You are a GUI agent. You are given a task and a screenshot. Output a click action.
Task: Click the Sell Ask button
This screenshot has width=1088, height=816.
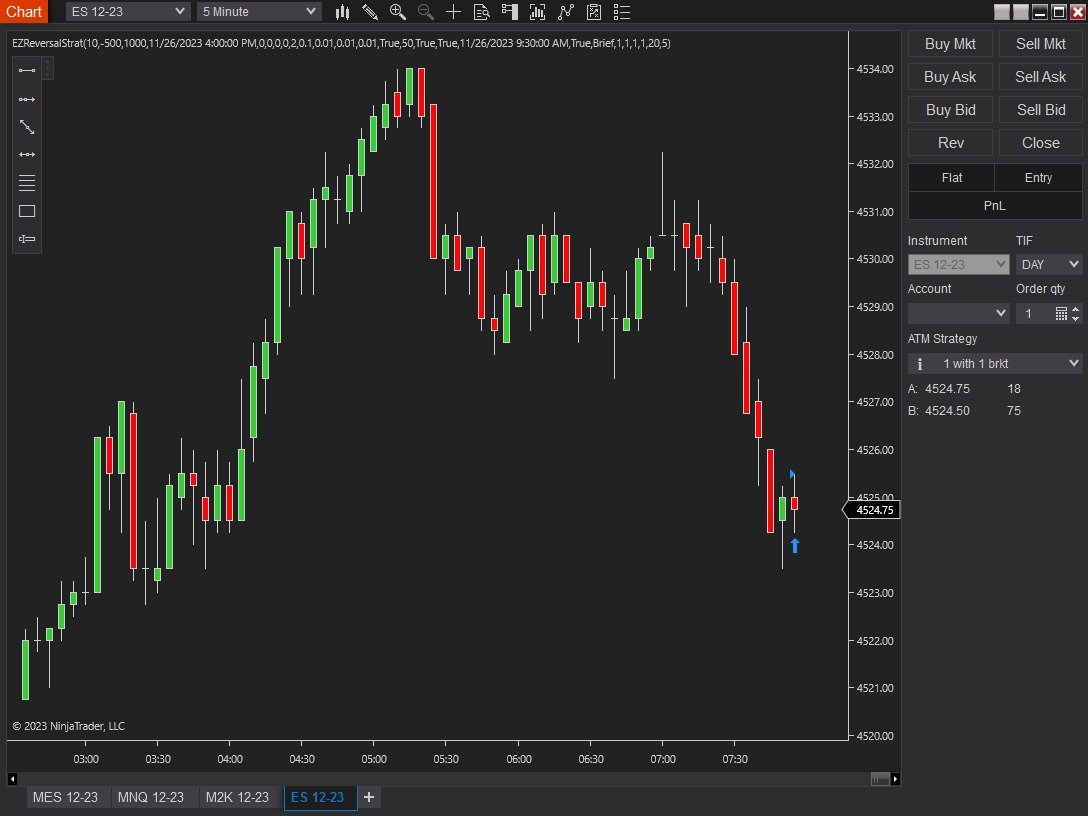tap(1040, 77)
